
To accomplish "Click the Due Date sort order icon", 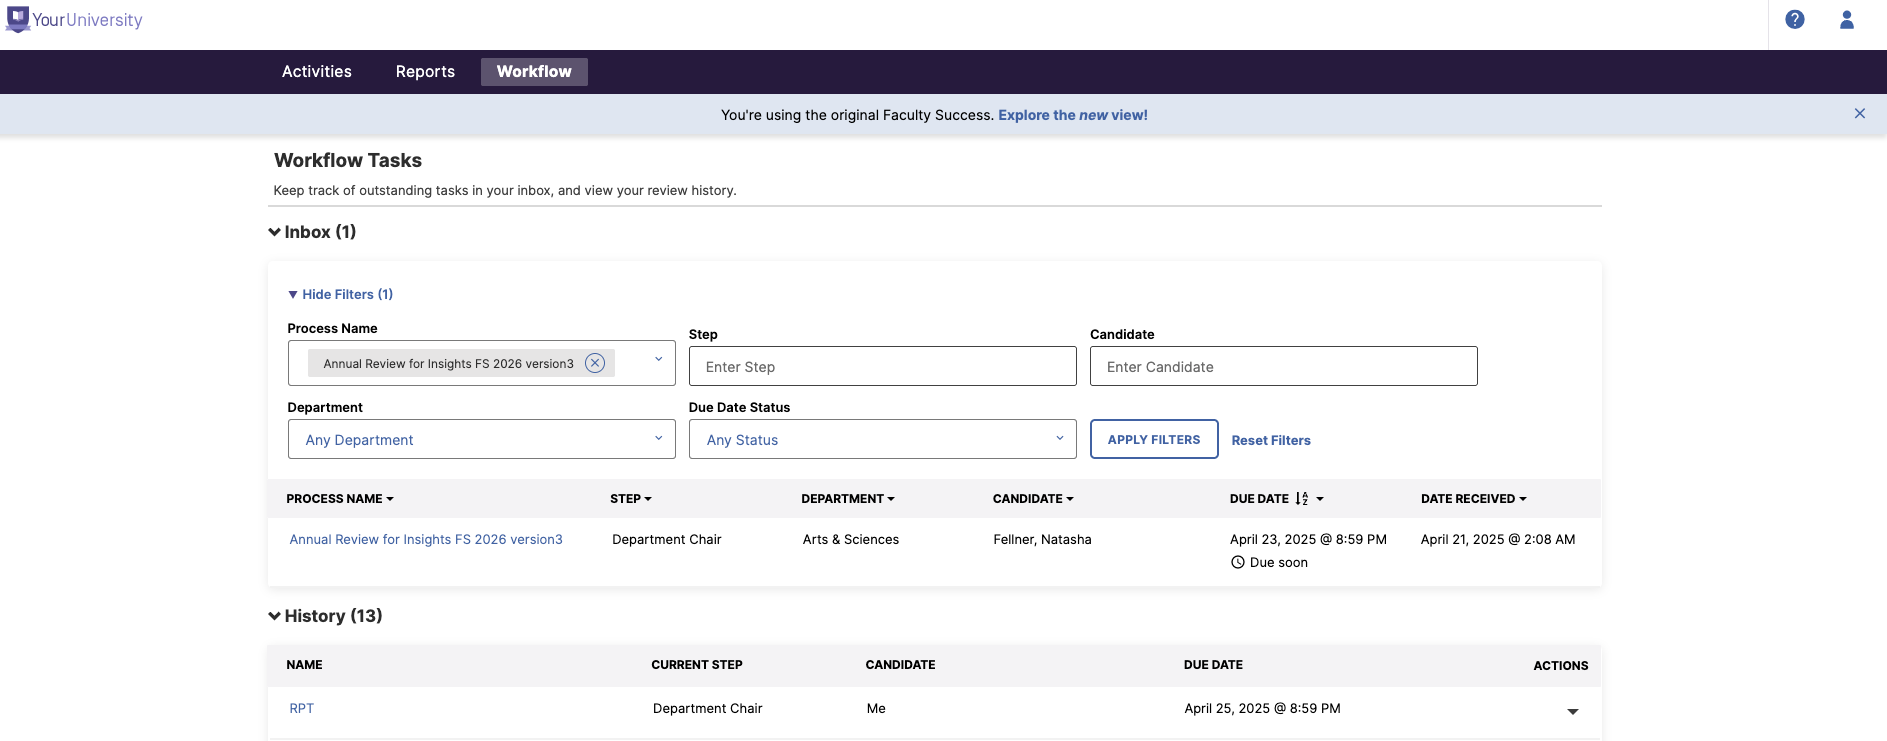I will pyautogui.click(x=1302, y=498).
